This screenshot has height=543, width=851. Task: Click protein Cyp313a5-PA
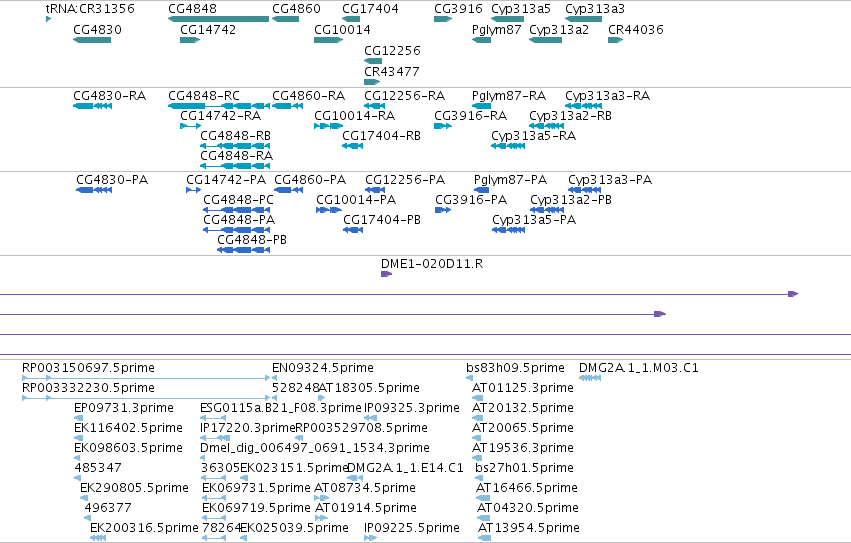click(534, 220)
